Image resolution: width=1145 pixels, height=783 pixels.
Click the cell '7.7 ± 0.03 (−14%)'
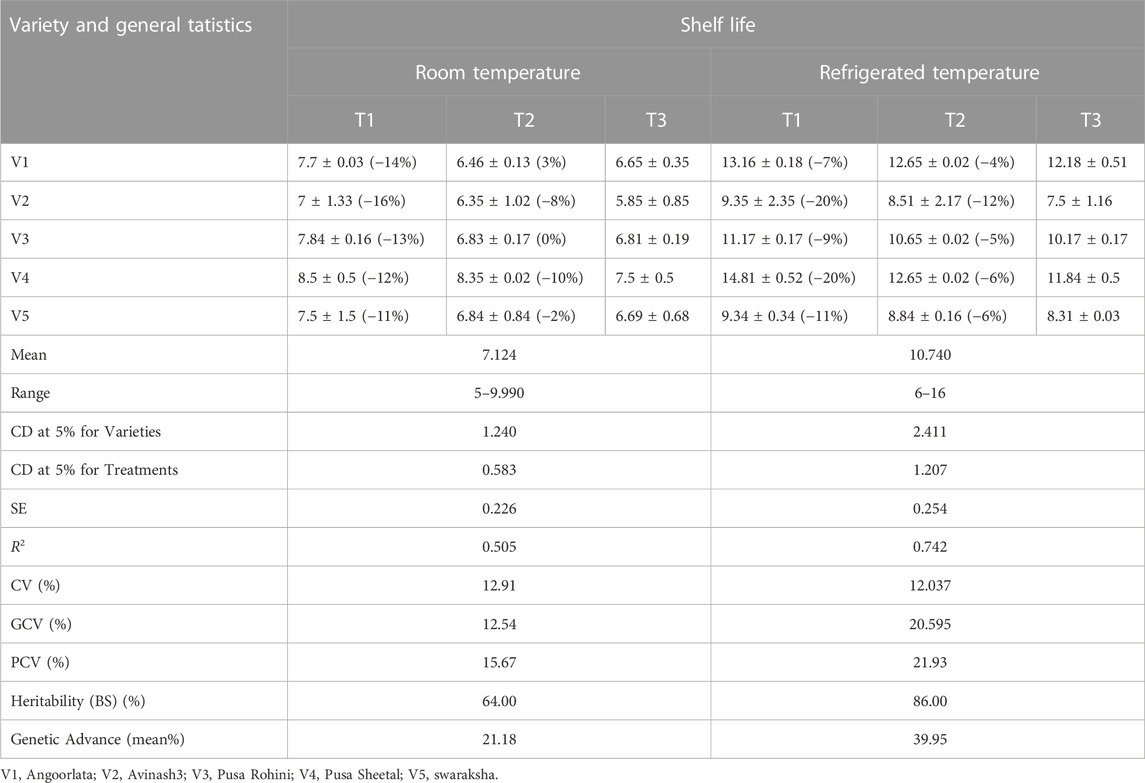click(366, 162)
